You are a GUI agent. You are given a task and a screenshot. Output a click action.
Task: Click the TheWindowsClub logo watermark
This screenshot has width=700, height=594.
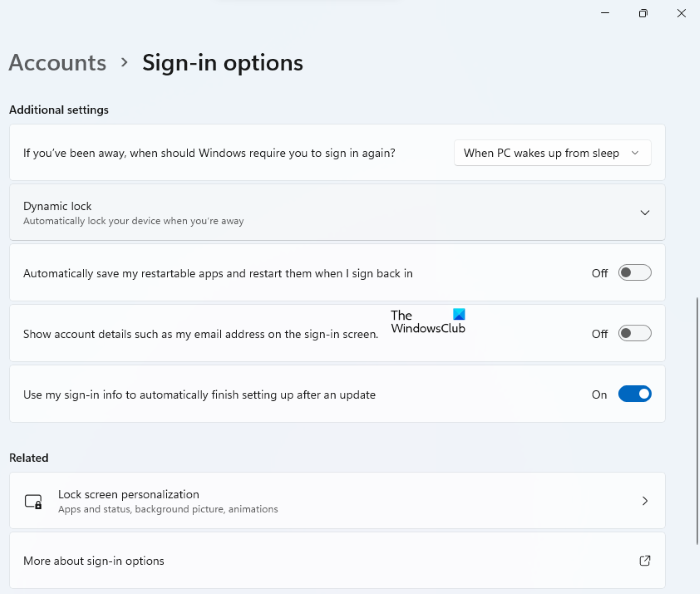(428, 321)
